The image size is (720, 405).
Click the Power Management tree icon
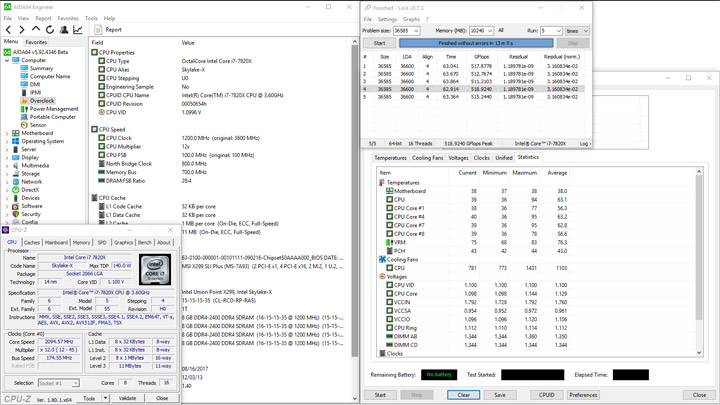25,109
